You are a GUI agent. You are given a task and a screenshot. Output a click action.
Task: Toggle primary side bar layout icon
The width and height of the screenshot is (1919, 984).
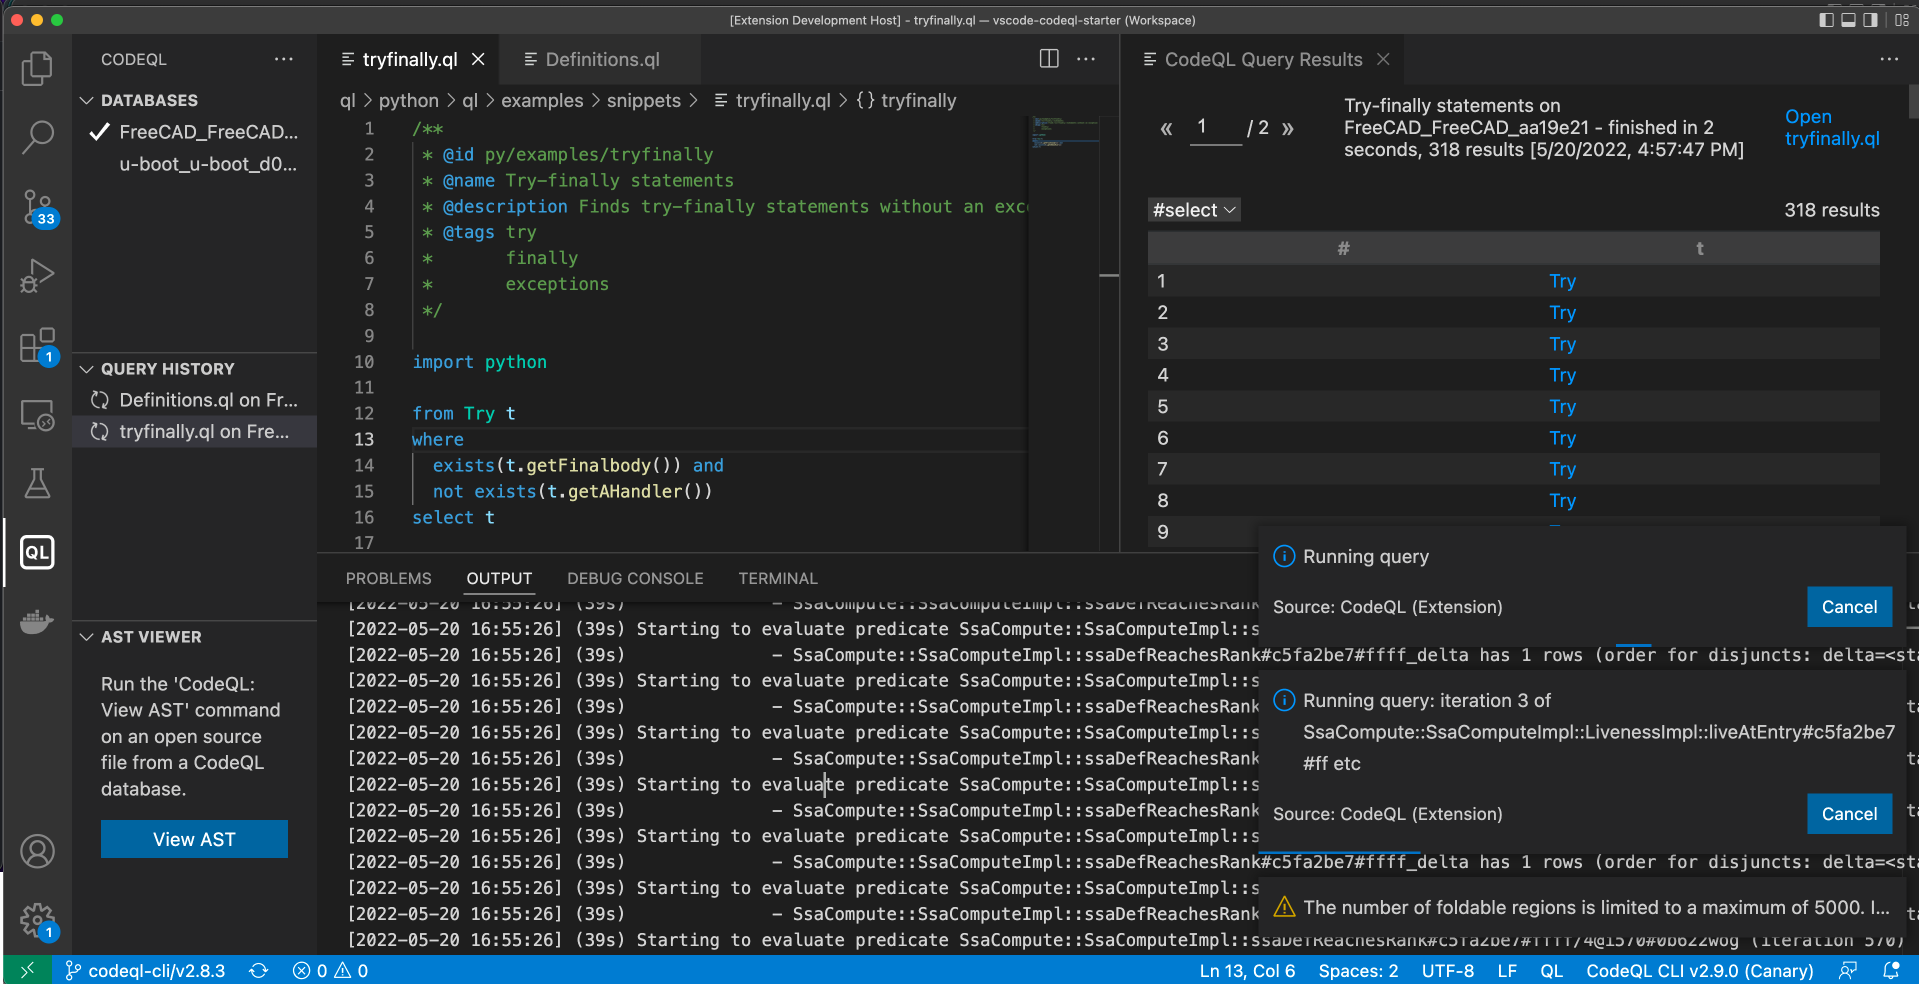point(1826,20)
